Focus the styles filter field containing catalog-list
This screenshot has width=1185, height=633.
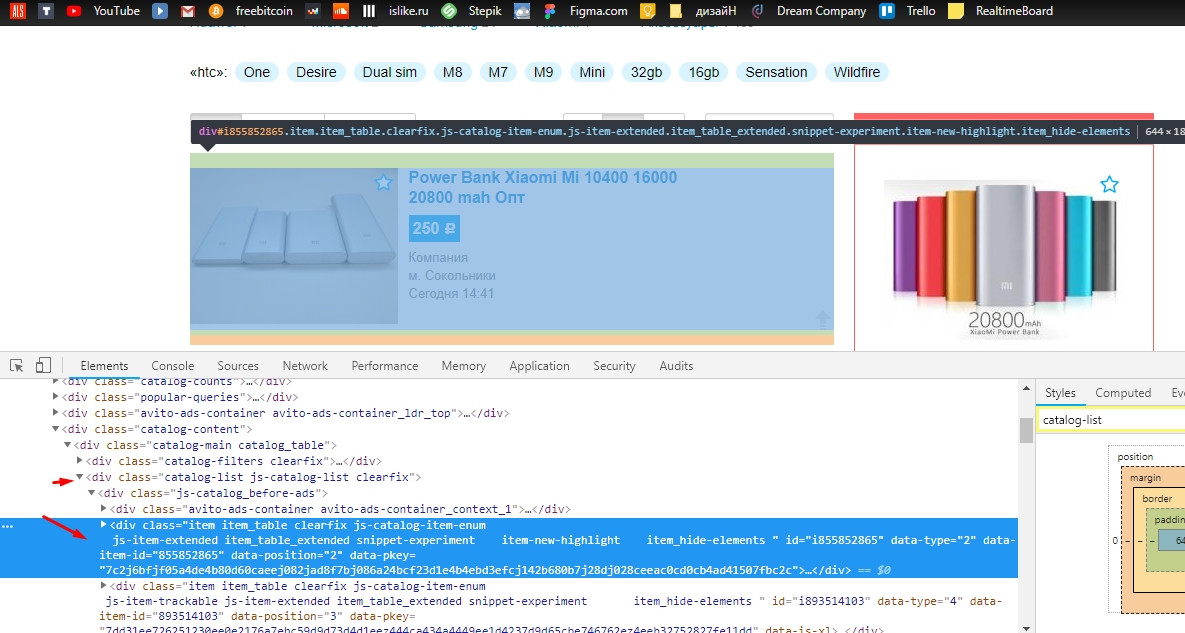(1111, 420)
